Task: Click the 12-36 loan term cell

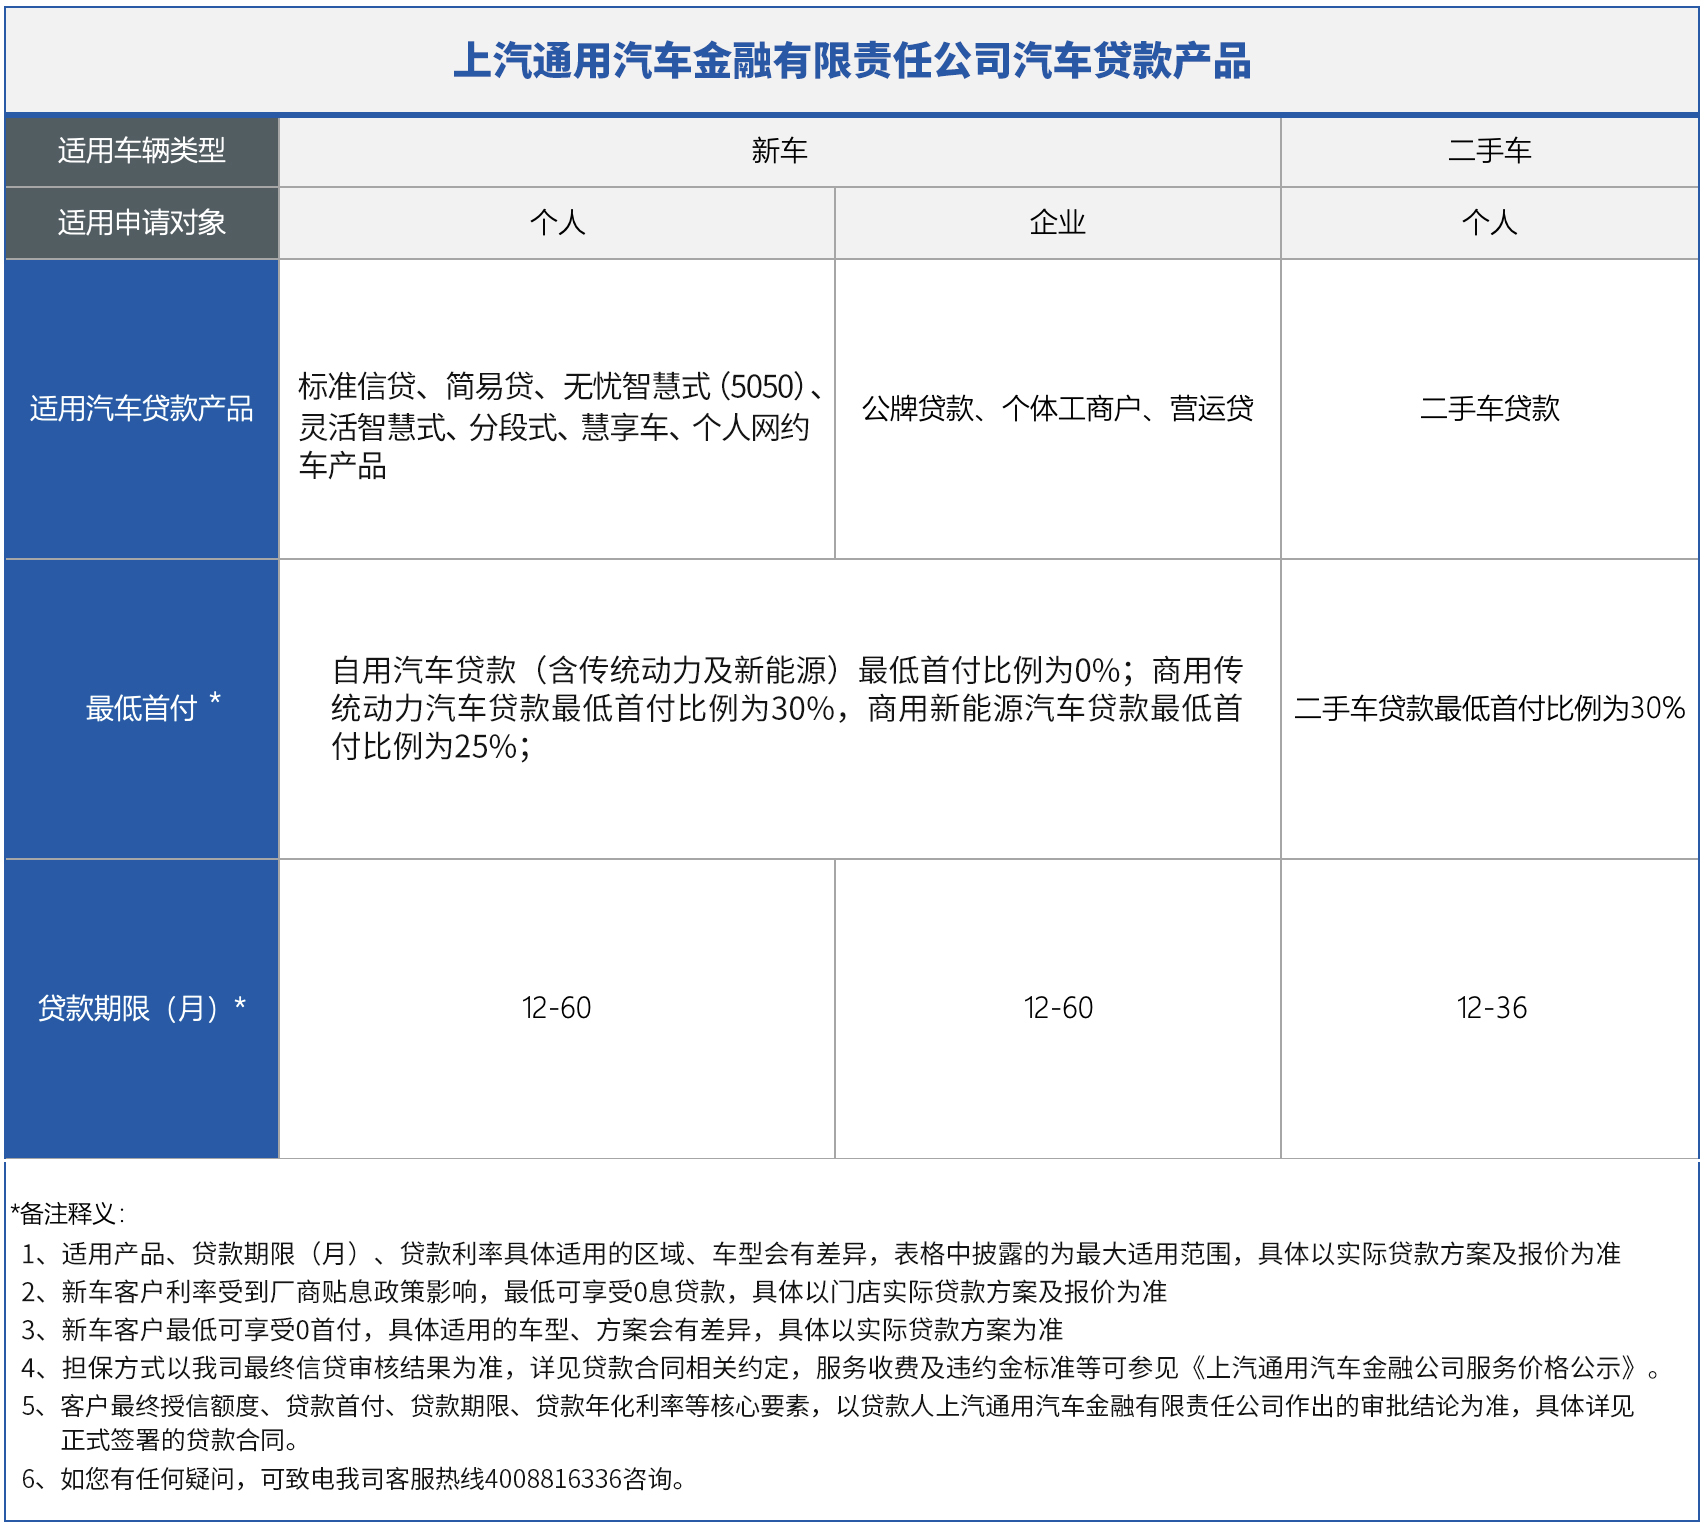Action: tap(1491, 1008)
